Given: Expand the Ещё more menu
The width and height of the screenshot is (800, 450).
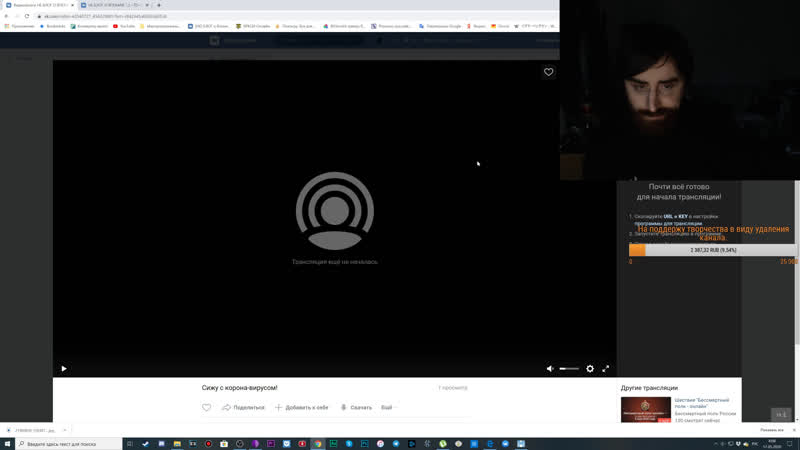Looking at the screenshot, I should tap(388, 407).
